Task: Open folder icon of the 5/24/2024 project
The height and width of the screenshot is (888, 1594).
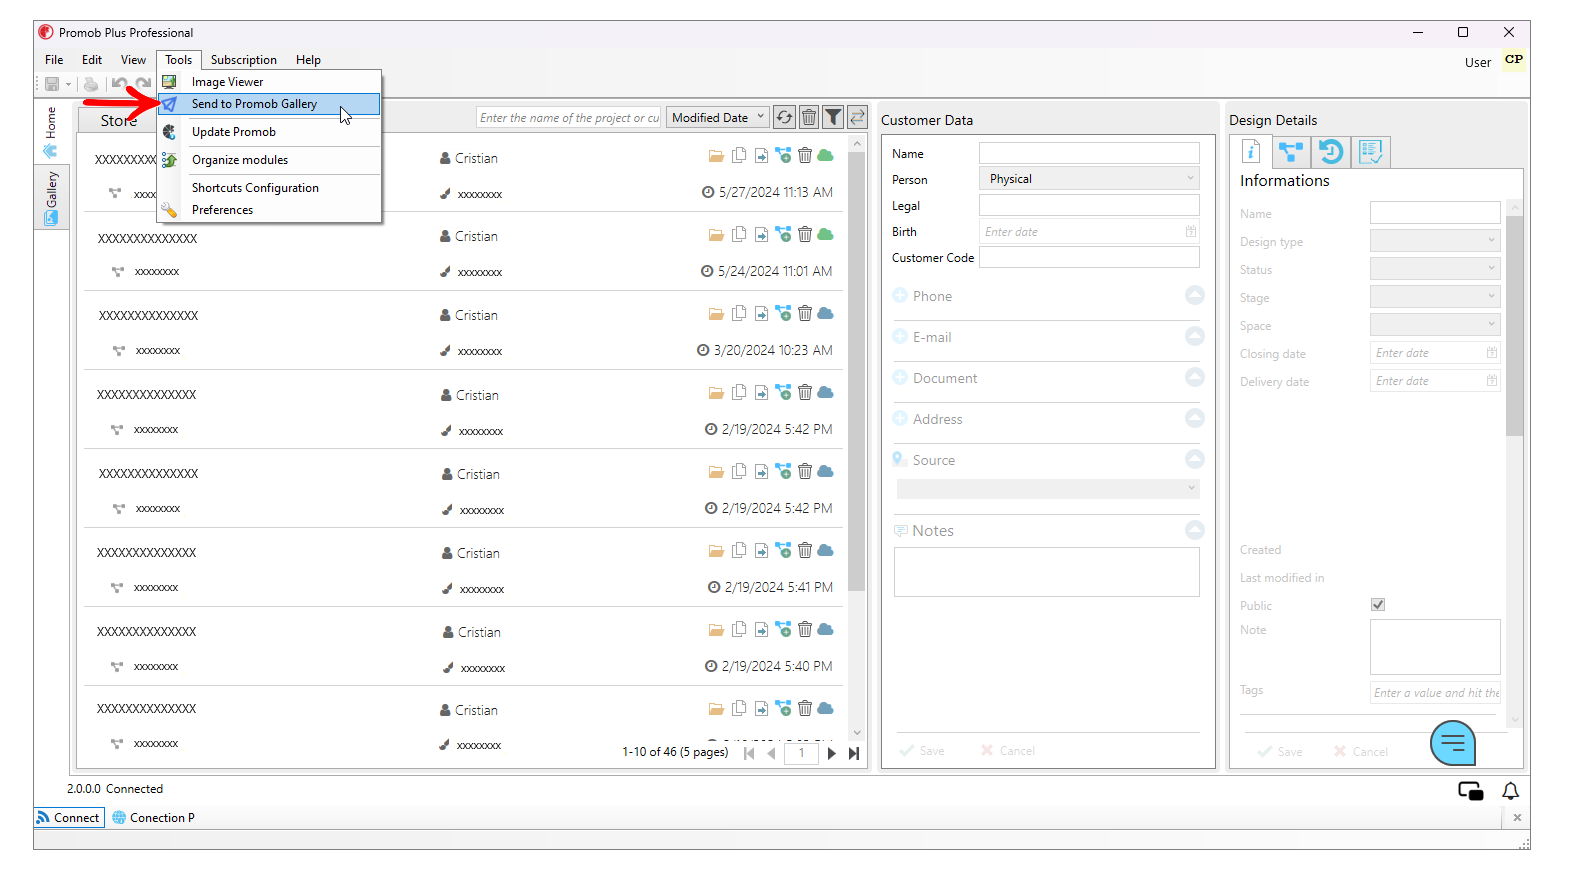Action: click(x=716, y=235)
